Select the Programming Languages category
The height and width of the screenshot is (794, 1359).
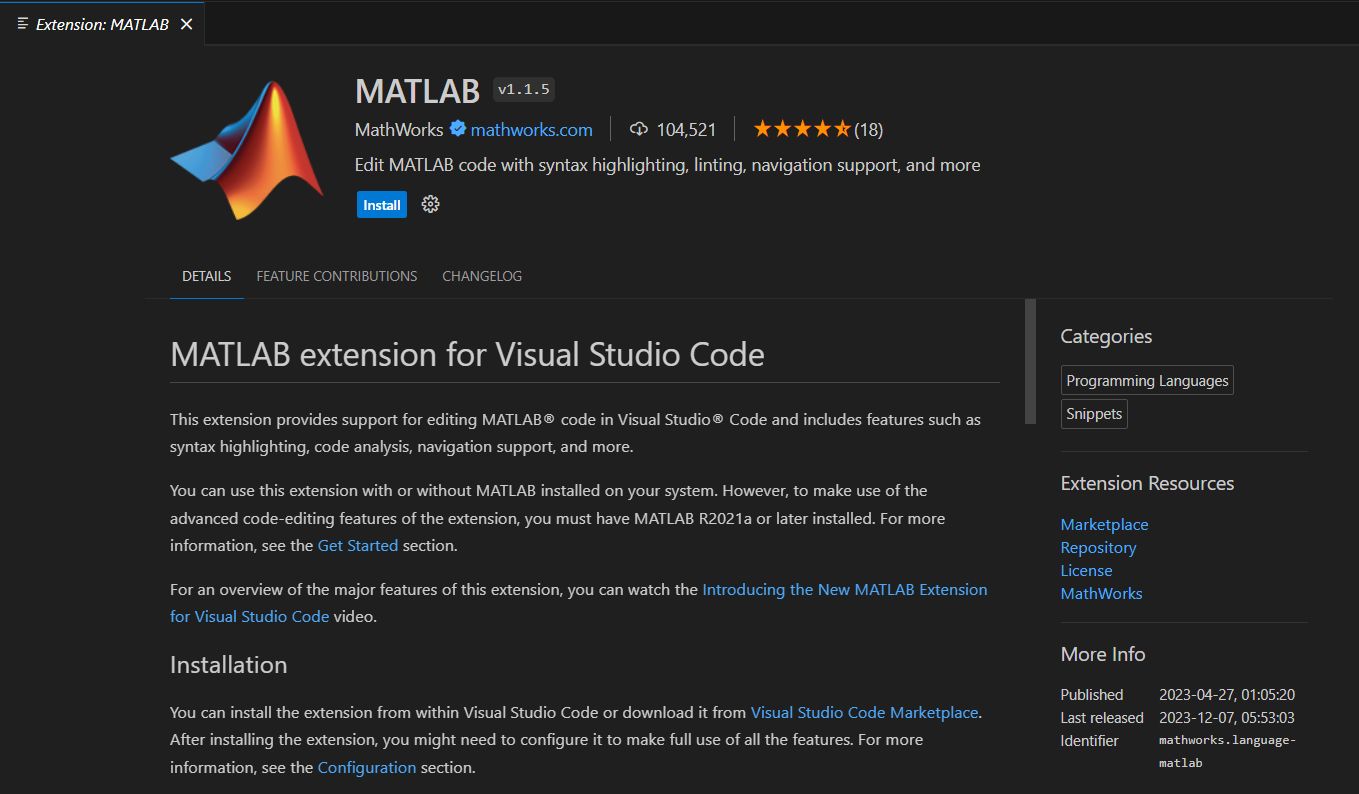[x=1147, y=380]
